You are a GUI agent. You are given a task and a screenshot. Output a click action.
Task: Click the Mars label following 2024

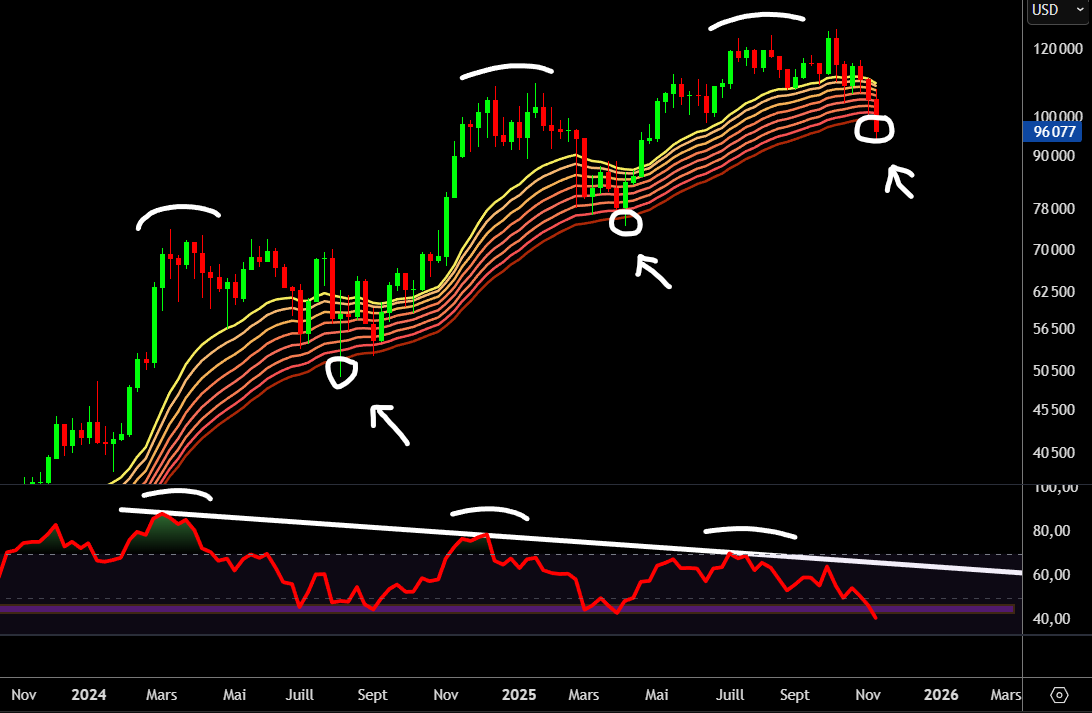[162, 695]
